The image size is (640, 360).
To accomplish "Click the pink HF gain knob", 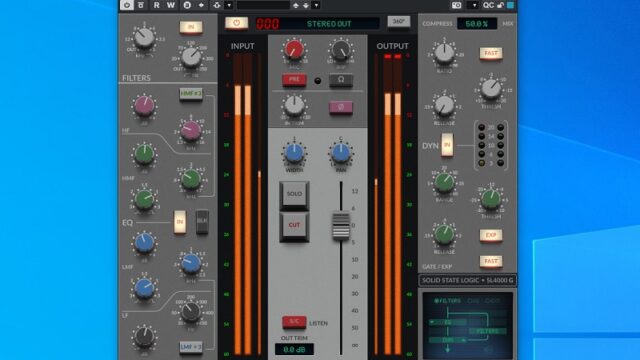I will (x=144, y=106).
